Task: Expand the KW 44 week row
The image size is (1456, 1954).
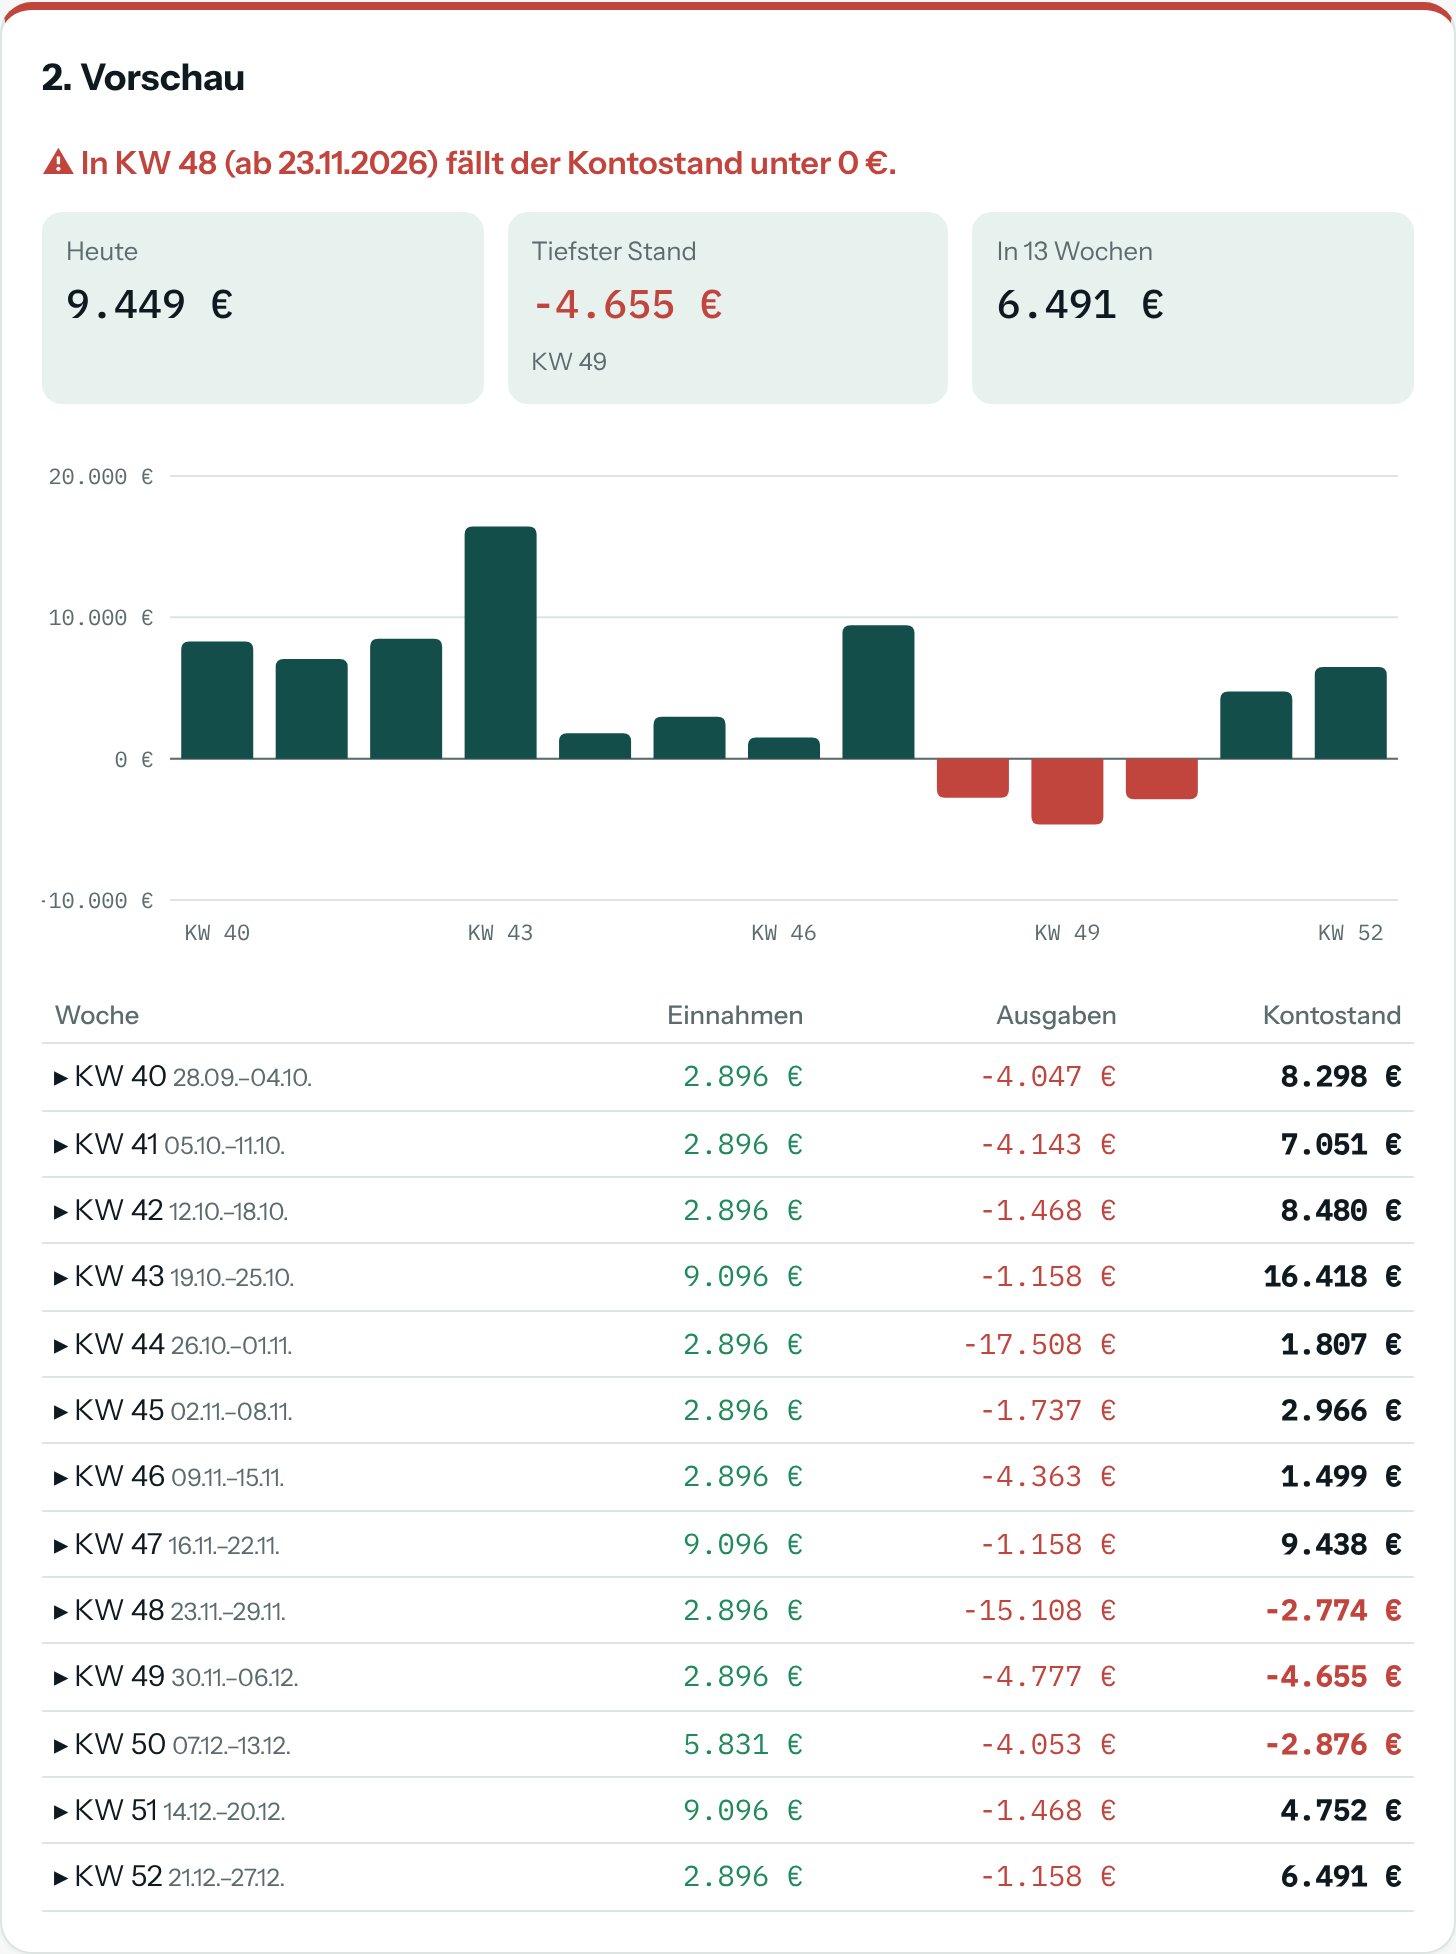Action: pos(727,1344)
